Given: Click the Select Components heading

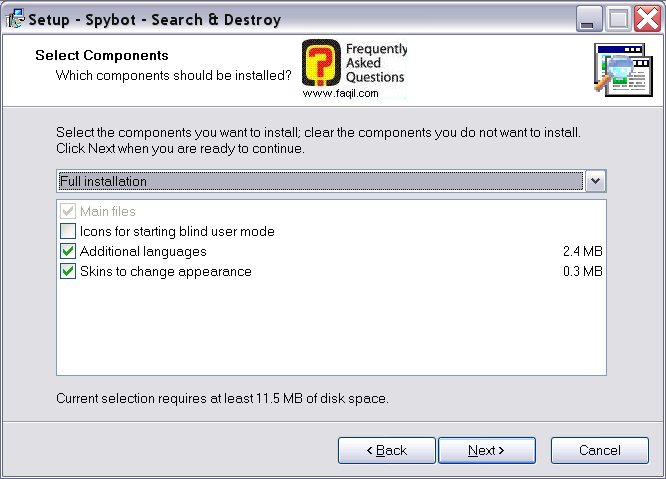Looking at the screenshot, I should point(102,55).
